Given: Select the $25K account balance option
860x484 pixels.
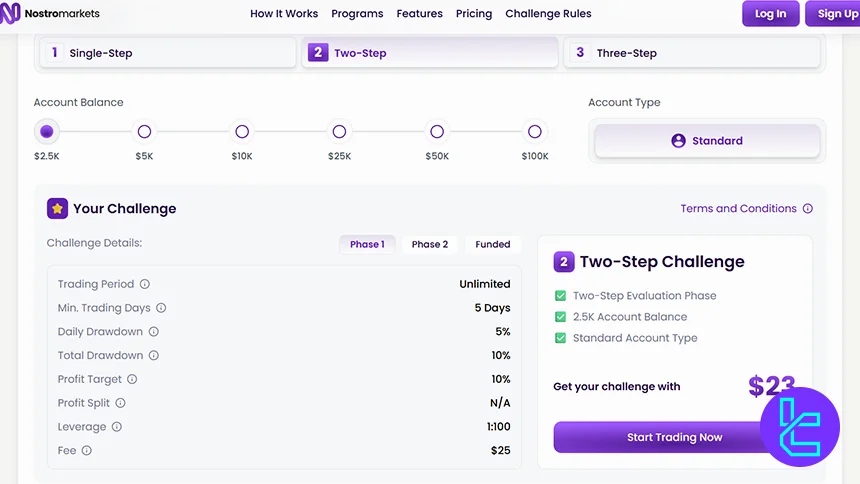Looking at the screenshot, I should click(339, 132).
